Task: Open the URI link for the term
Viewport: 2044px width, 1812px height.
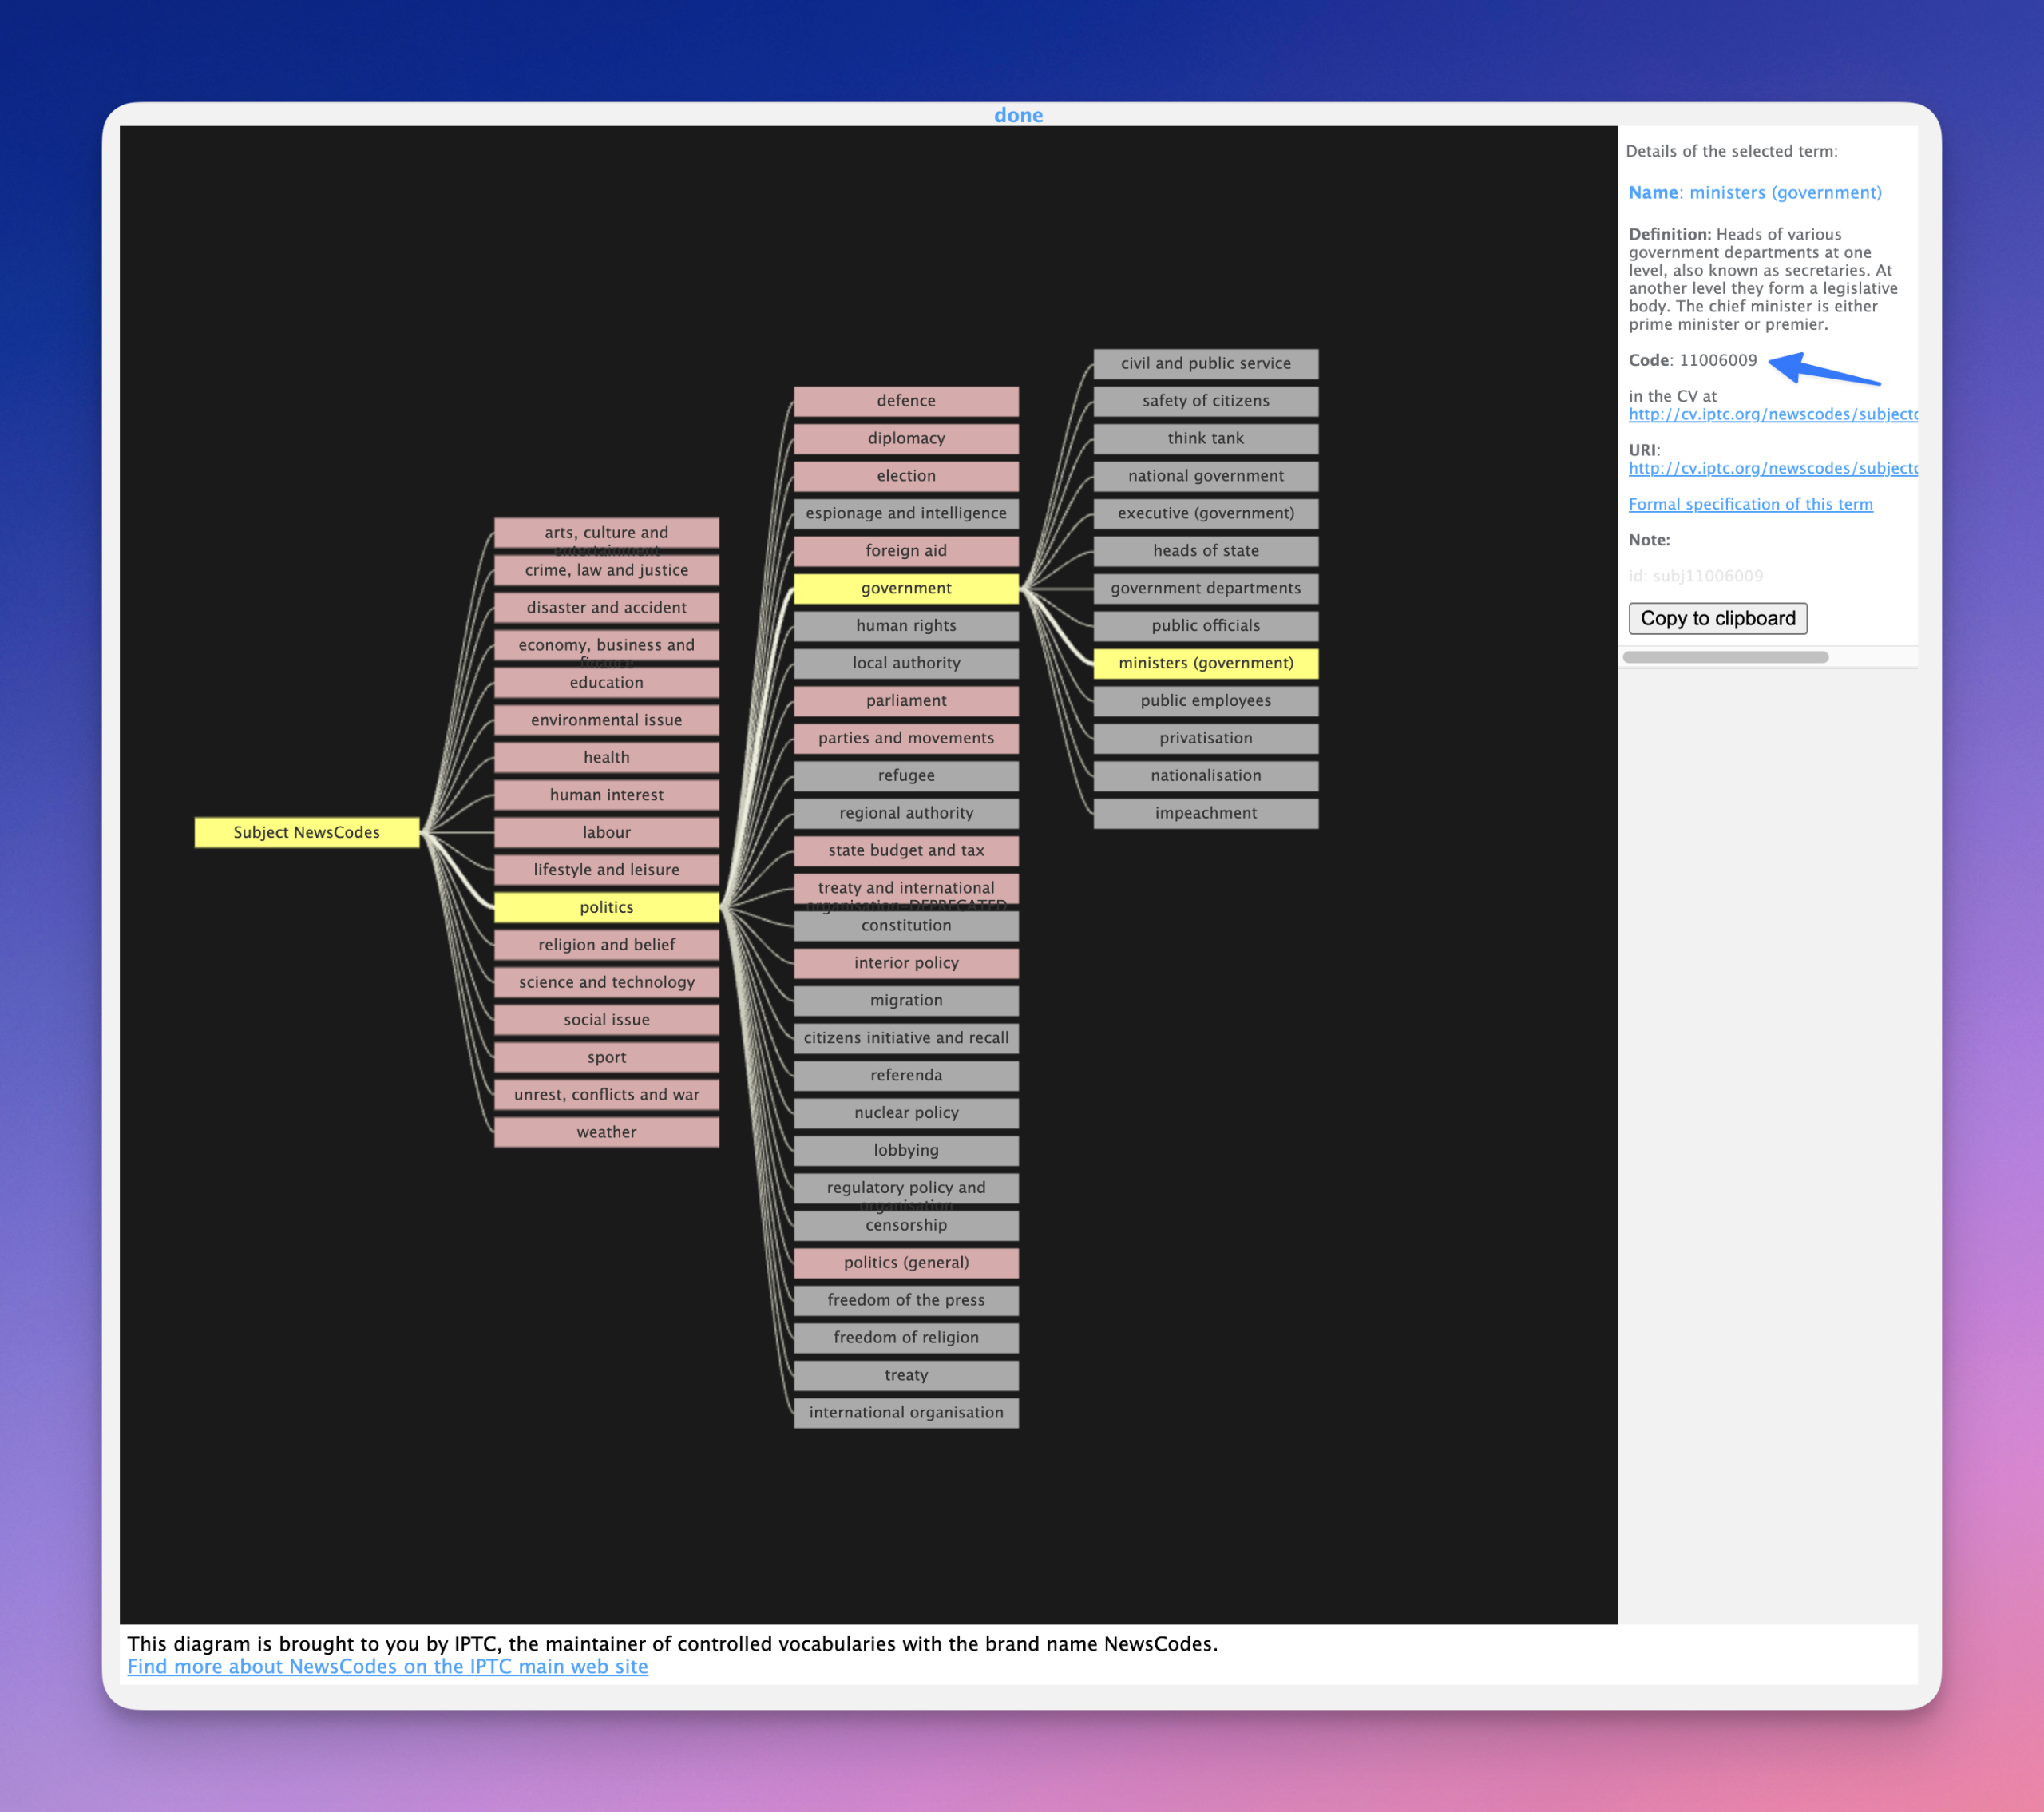Action: pos(1773,468)
